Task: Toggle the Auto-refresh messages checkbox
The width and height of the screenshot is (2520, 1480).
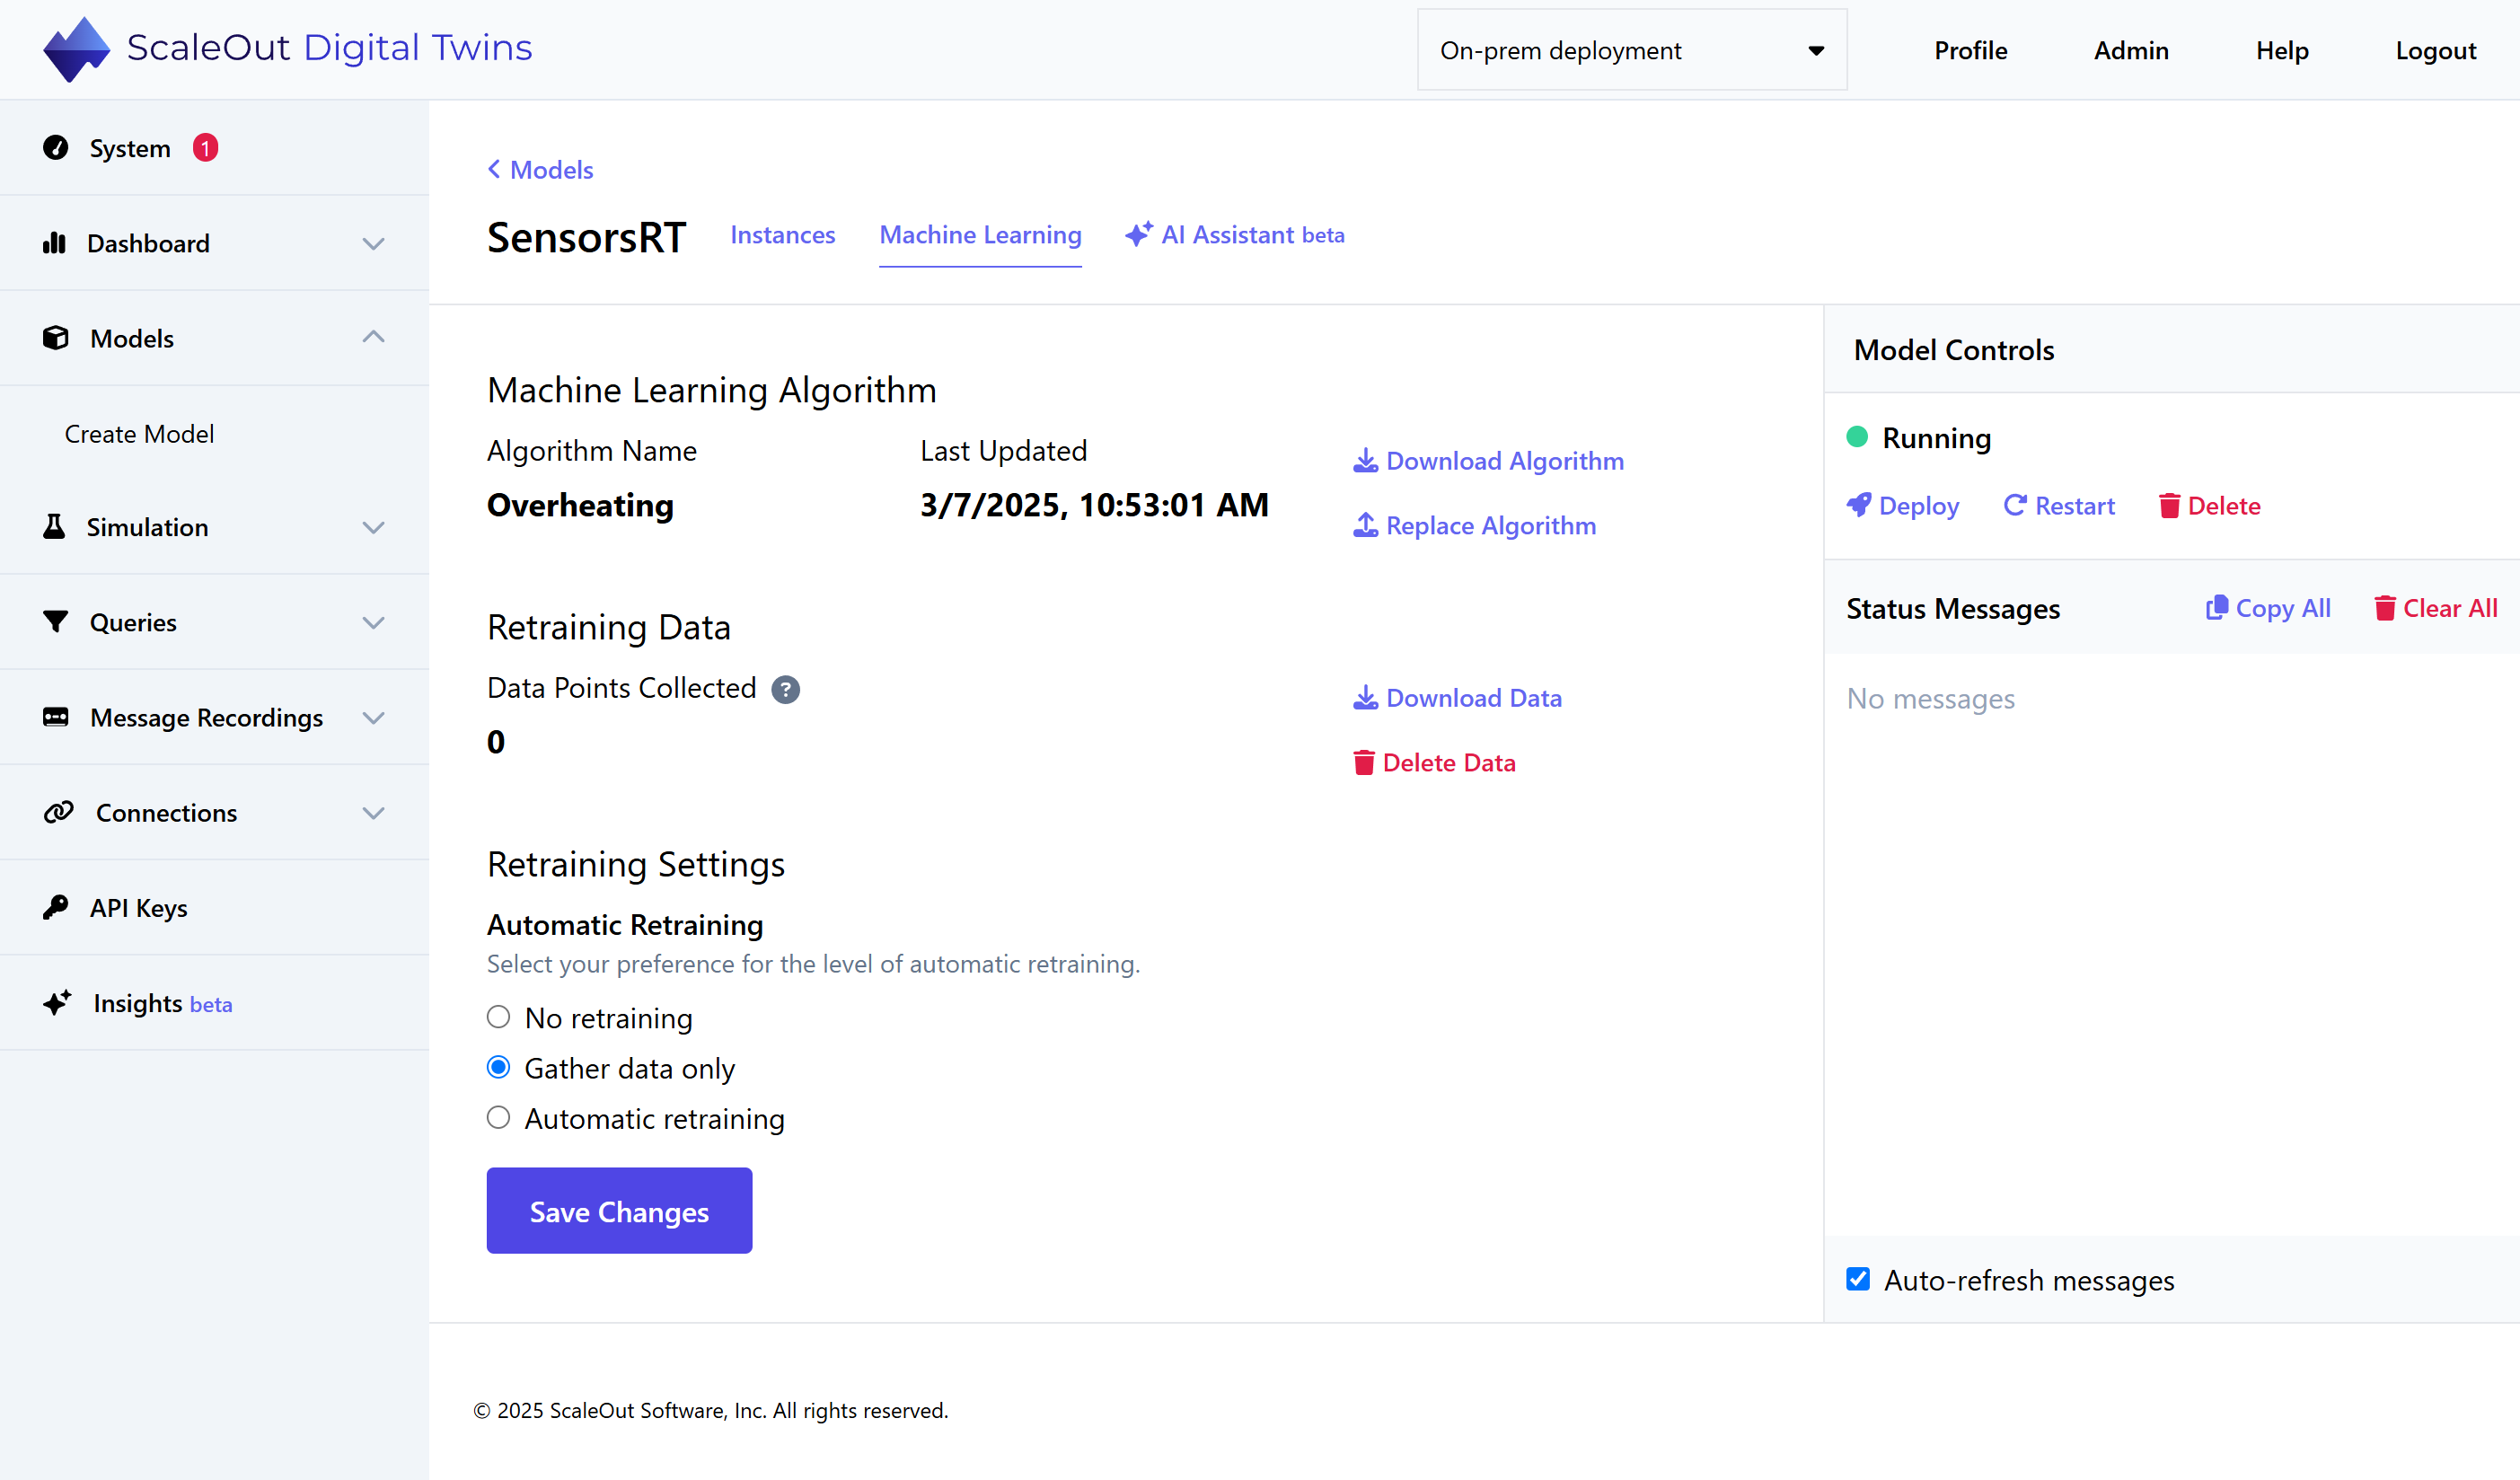Action: [1858, 1279]
